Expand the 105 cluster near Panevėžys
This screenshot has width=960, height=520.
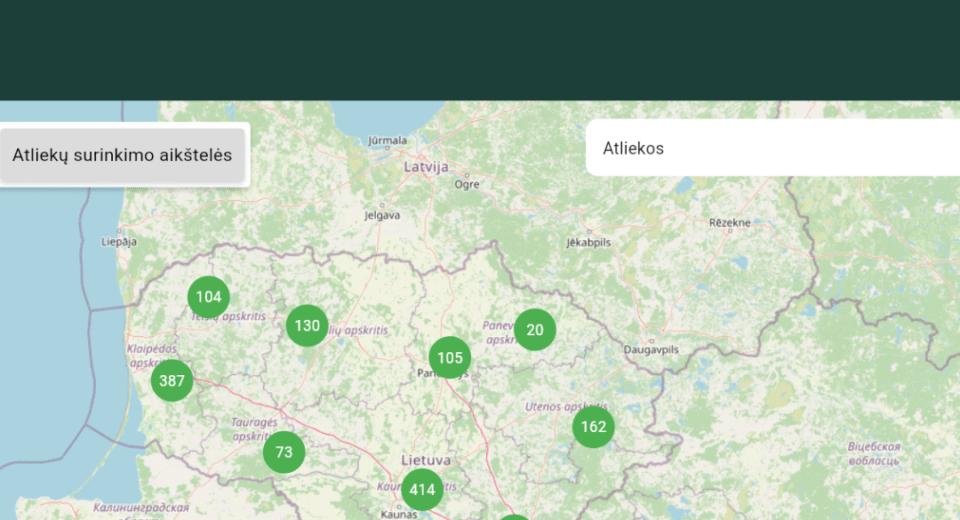coord(450,358)
